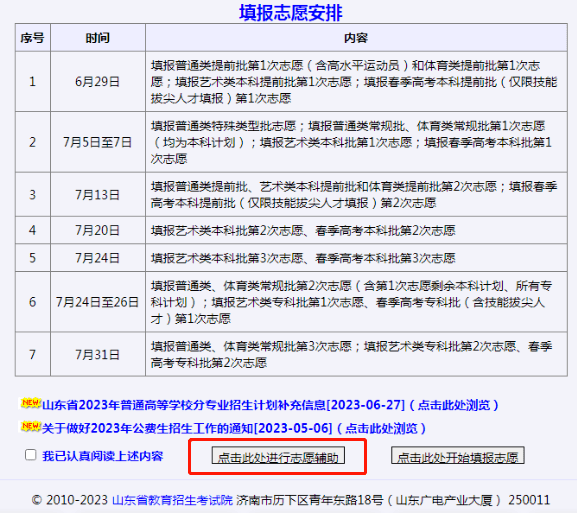577x516 pixels.
Task: Click the 时间 column header
Action: coord(98,38)
